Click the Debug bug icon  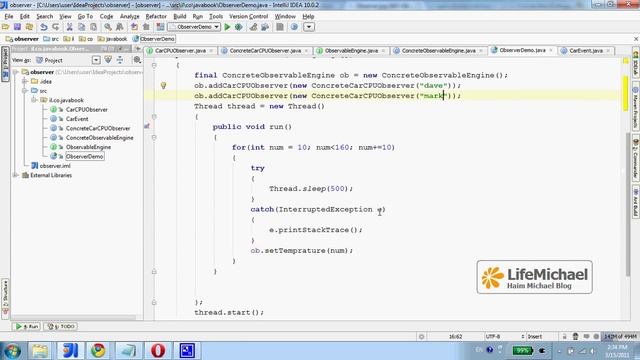pyautogui.click(x=239, y=27)
